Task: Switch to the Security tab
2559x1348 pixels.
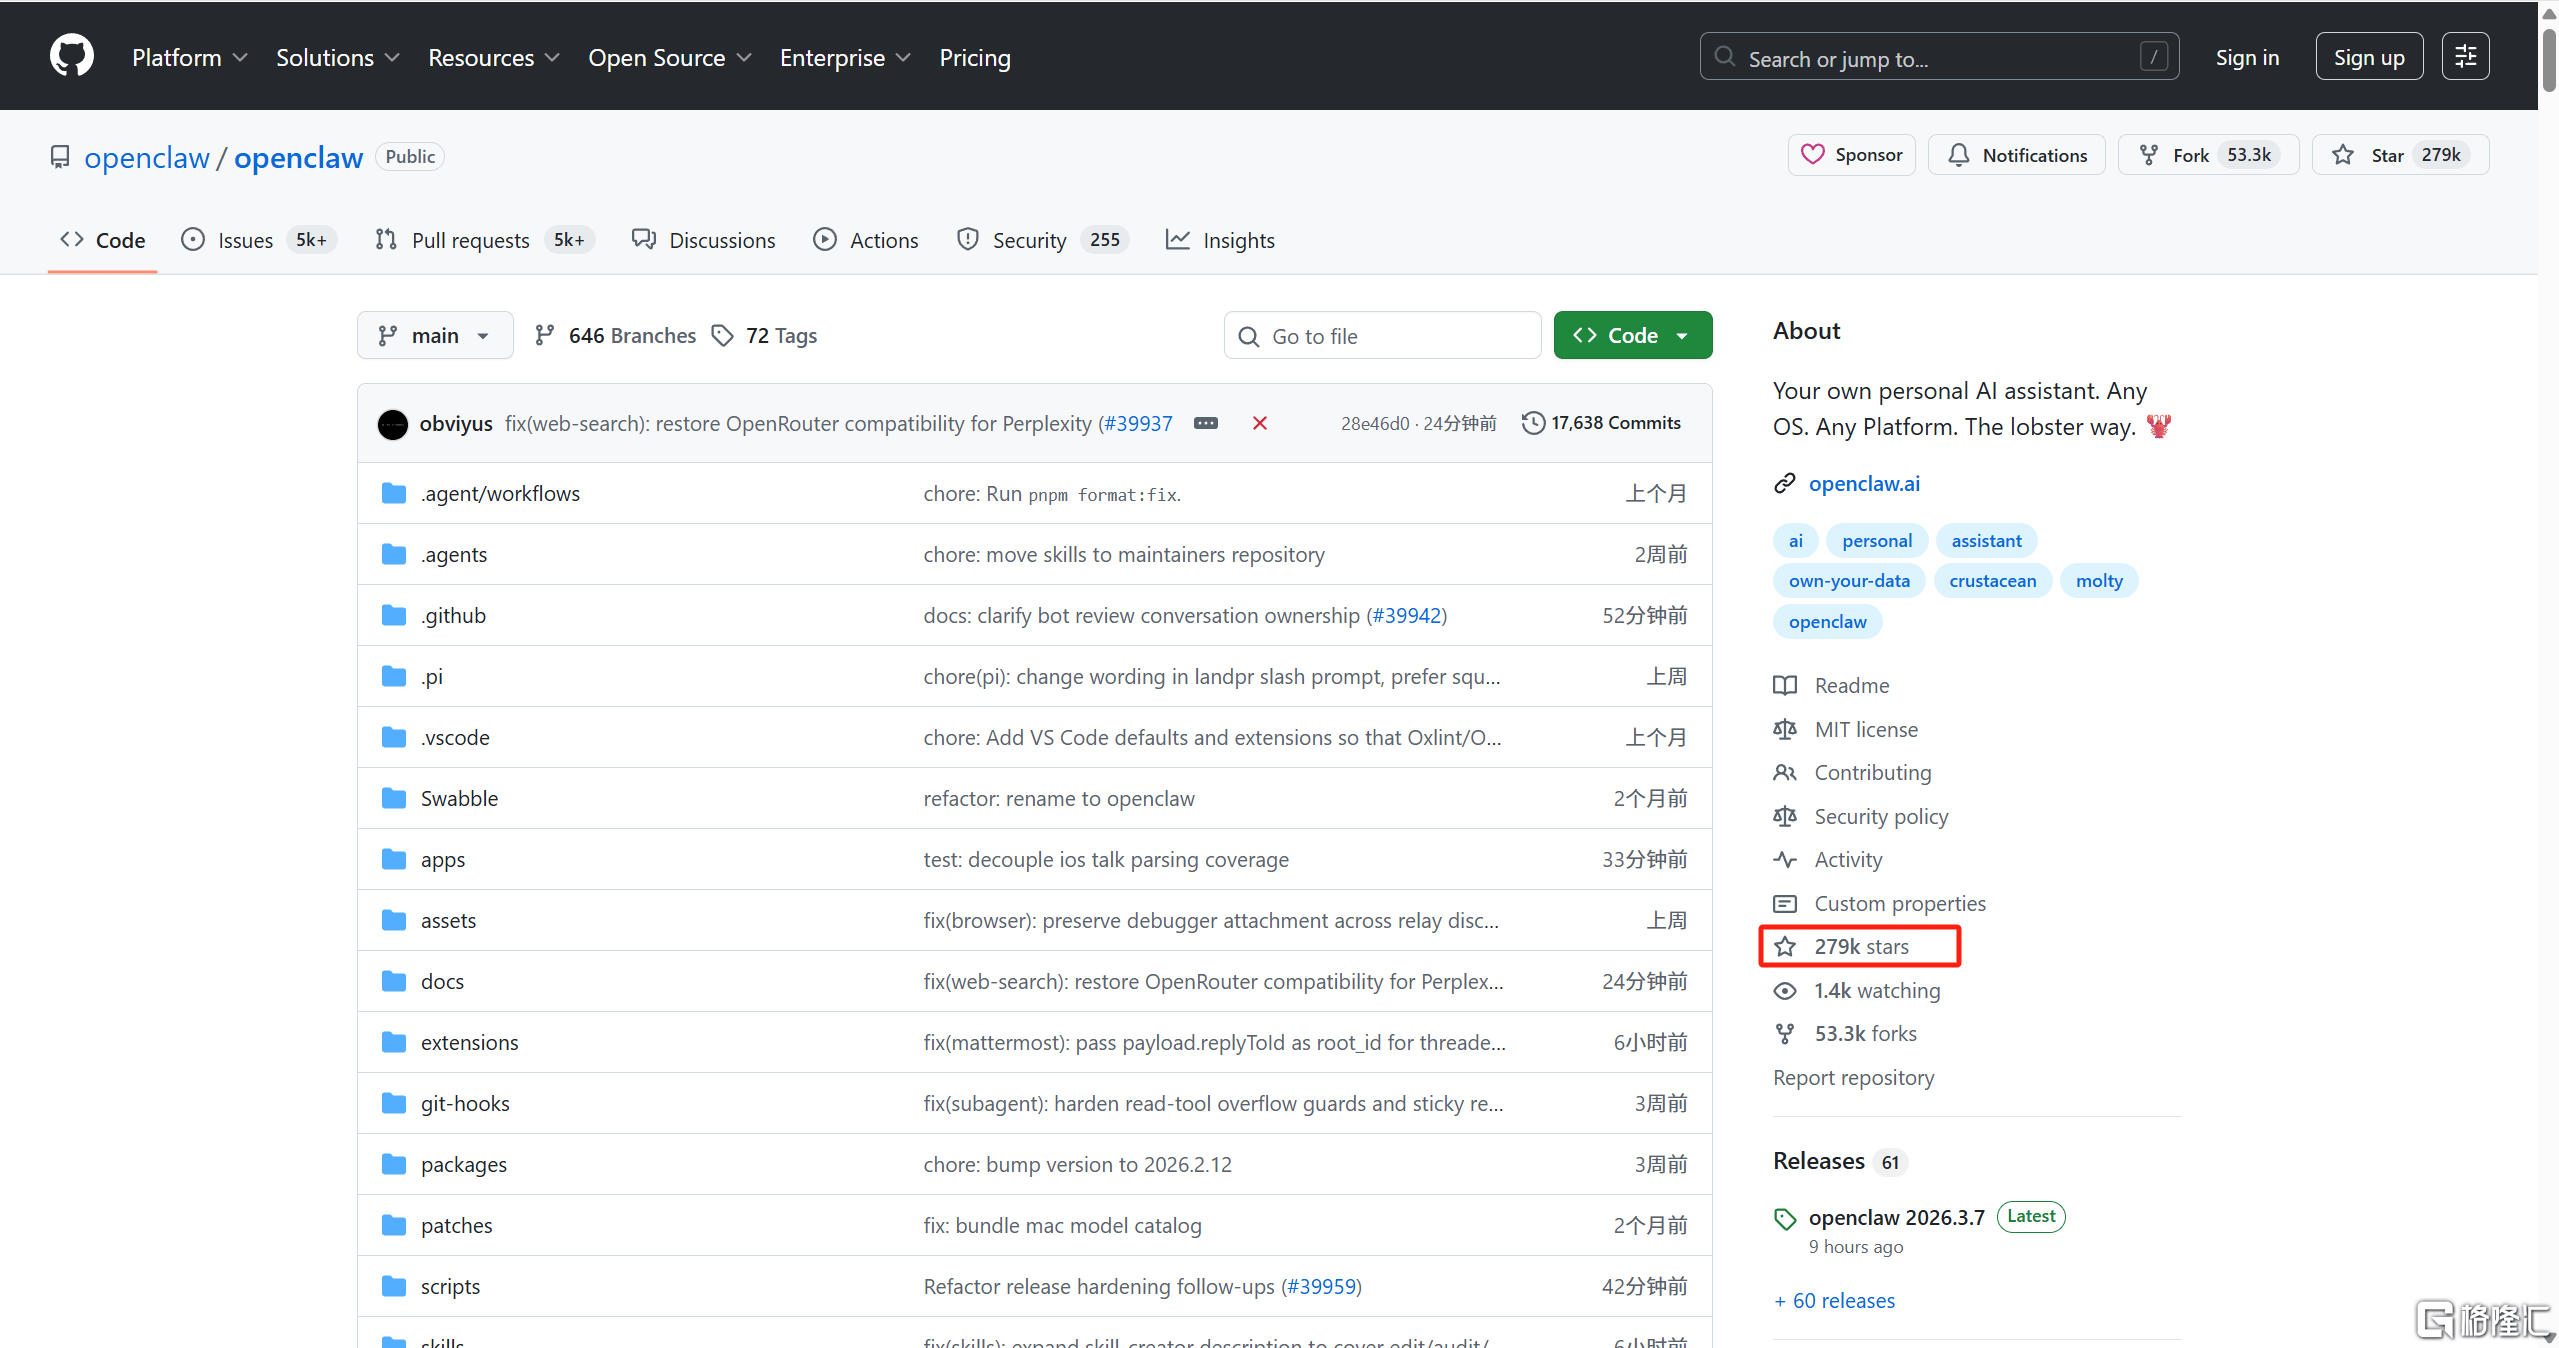Action: [1029, 240]
